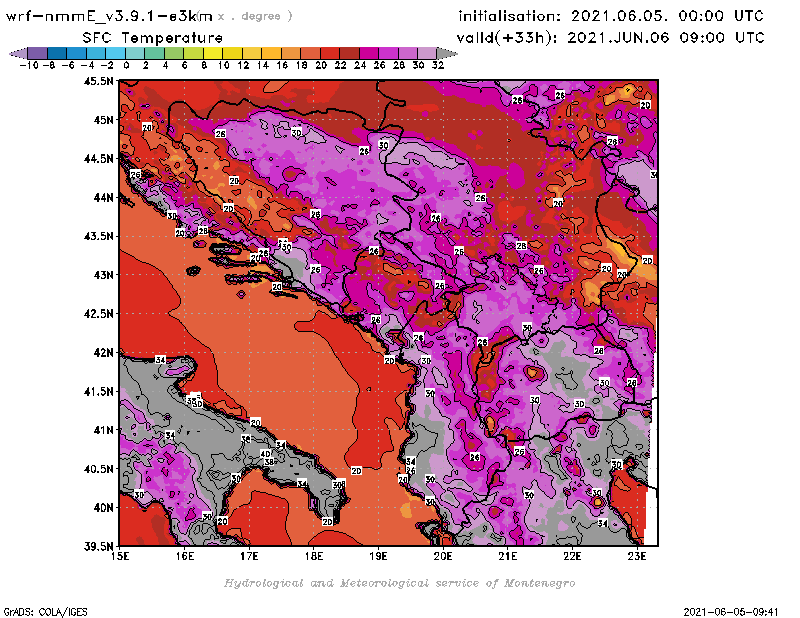800x618 pixels.
Task: Click the purple legend swatch between -10 and -8
Action: pos(38,54)
